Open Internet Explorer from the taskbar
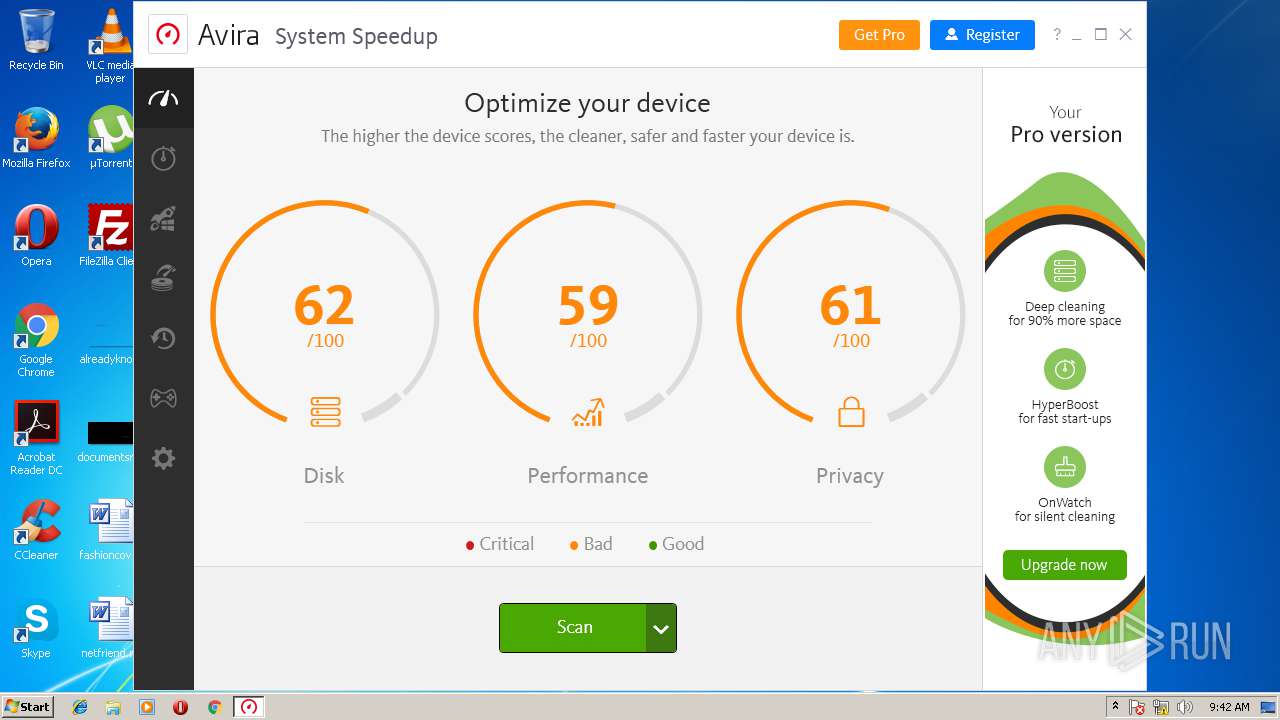This screenshot has height=720, width=1280. [80, 707]
